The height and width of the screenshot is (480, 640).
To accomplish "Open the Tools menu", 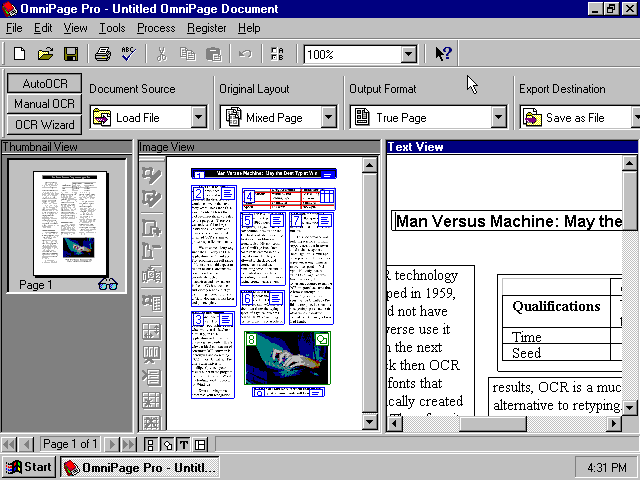I will click(112, 28).
